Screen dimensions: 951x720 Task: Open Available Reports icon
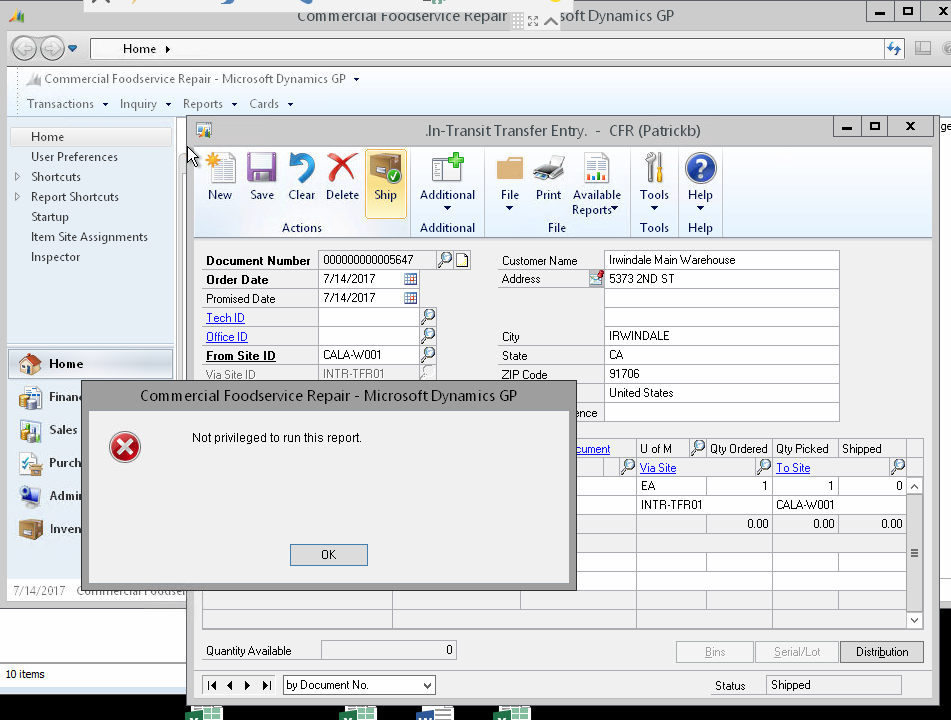[597, 184]
